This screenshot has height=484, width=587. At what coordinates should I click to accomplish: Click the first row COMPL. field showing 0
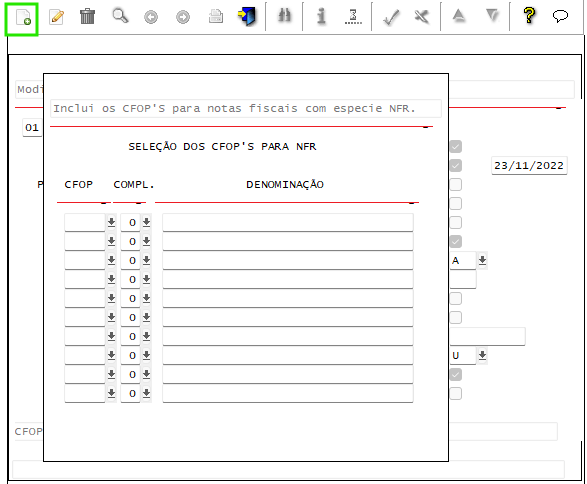click(130, 222)
